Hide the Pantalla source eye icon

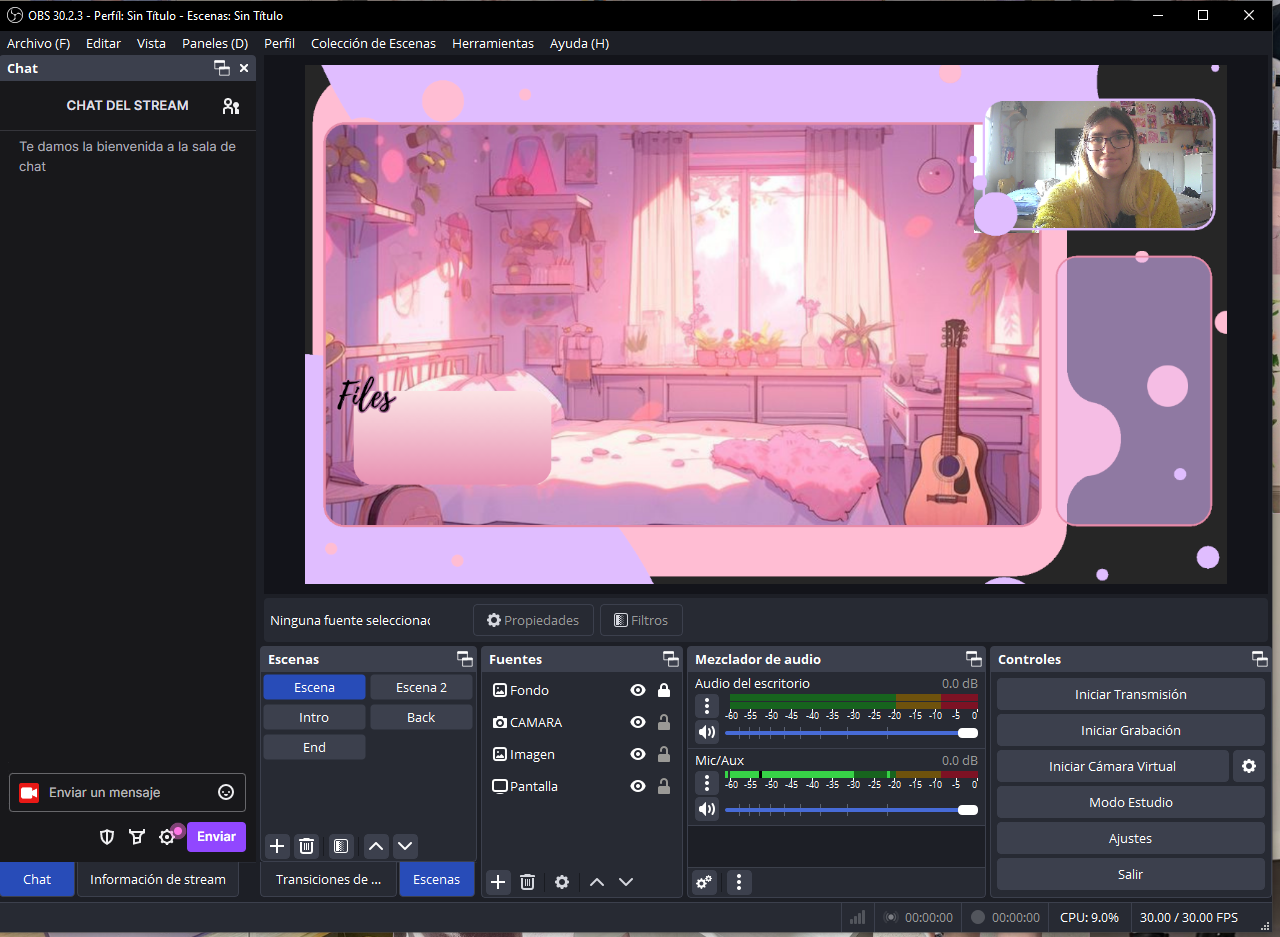pyautogui.click(x=638, y=786)
